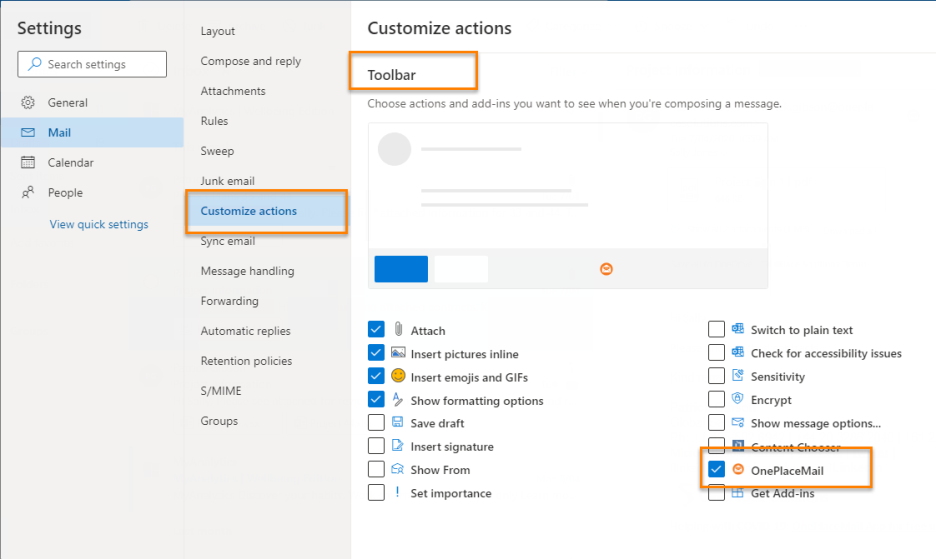
Task: Open the Automatic replies section
Action: [x=245, y=331]
